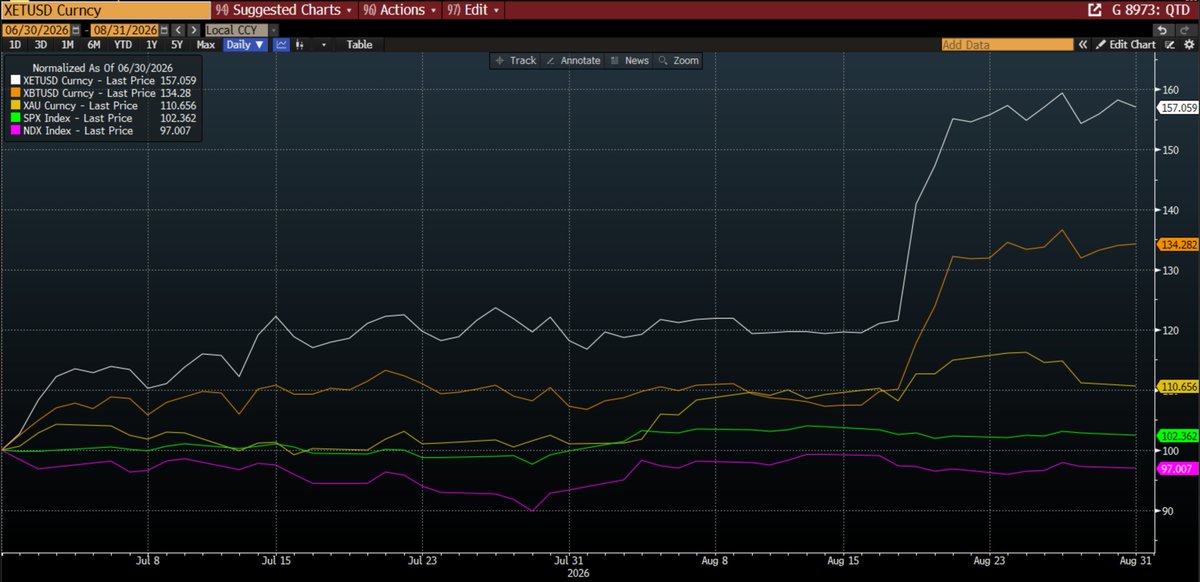
Task: Activate the Track crosshair tool
Action: [x=515, y=61]
